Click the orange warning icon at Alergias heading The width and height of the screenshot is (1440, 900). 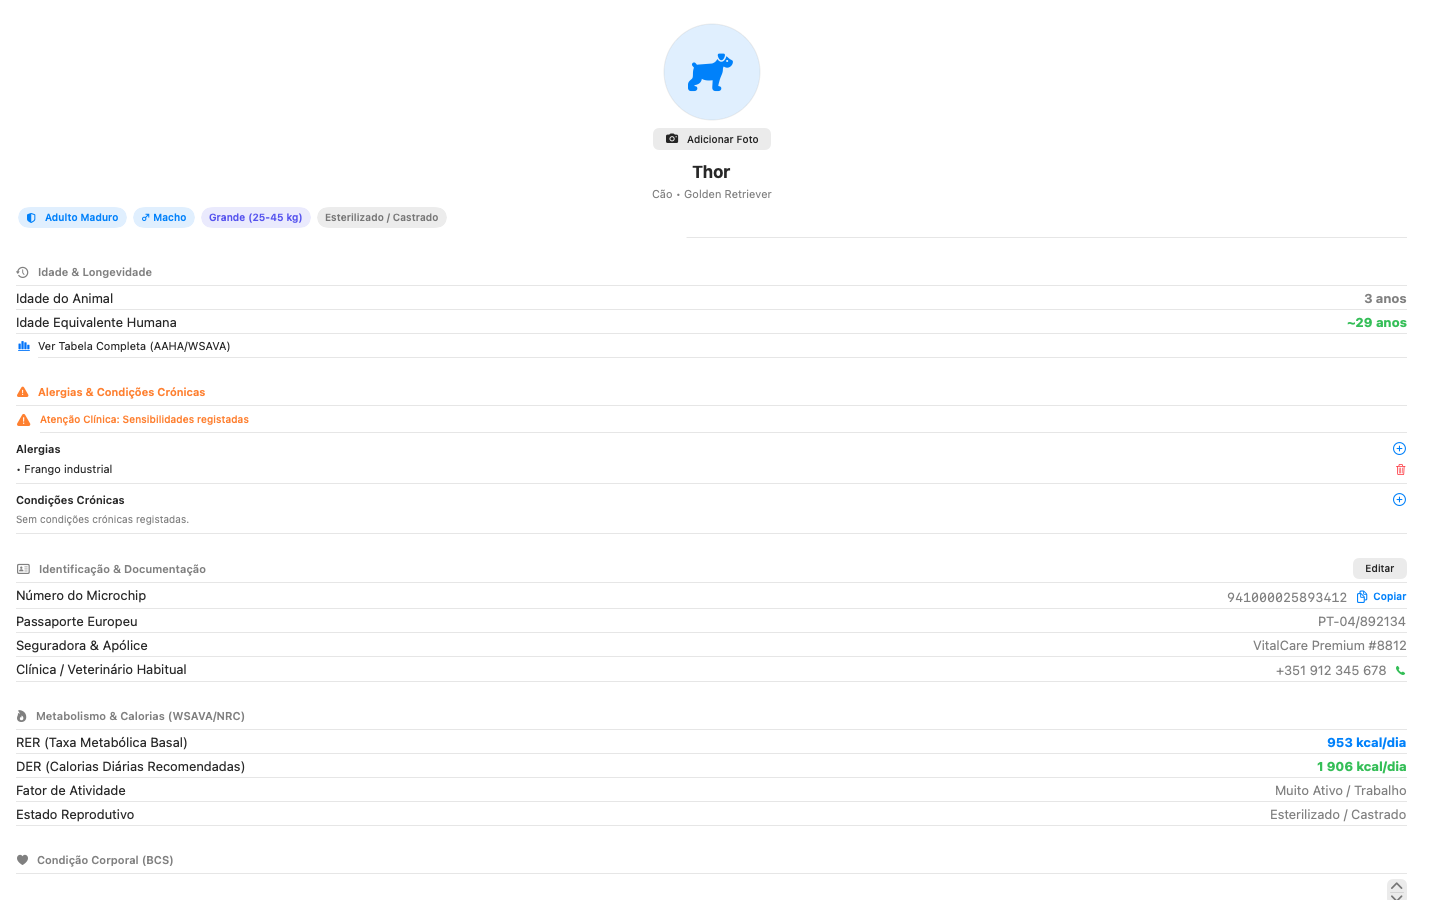click(23, 392)
